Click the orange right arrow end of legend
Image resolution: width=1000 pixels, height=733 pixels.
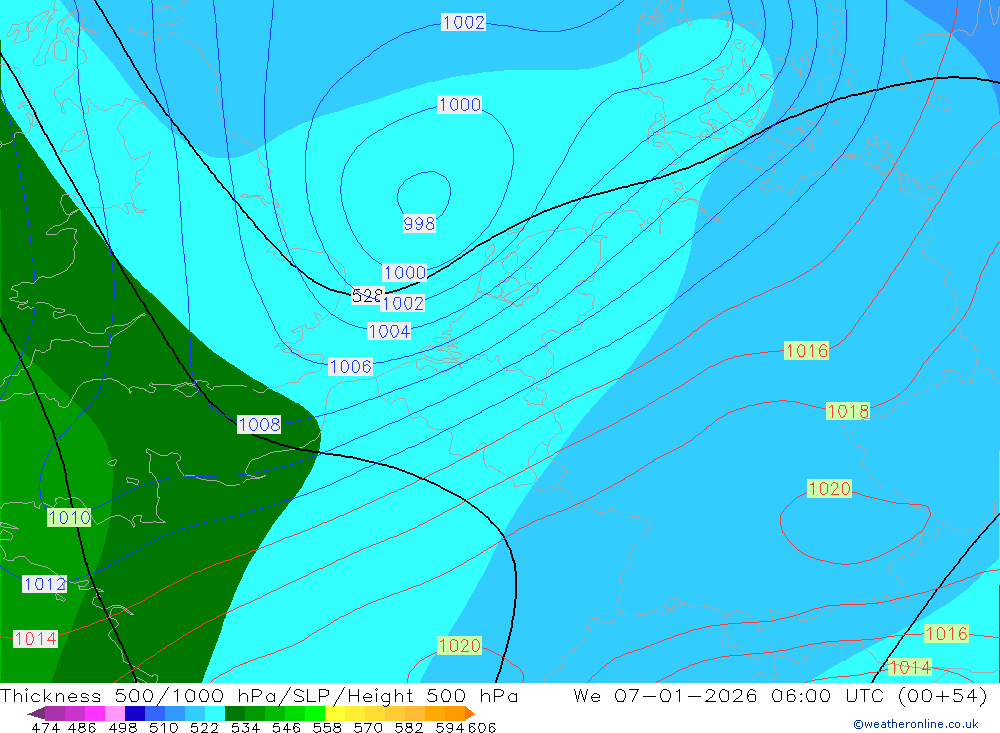(470, 713)
